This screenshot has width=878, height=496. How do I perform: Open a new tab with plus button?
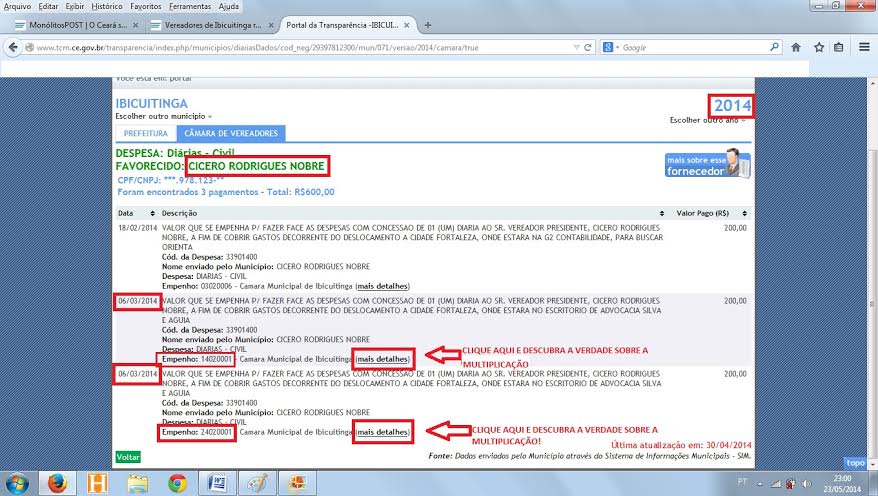(x=428, y=24)
